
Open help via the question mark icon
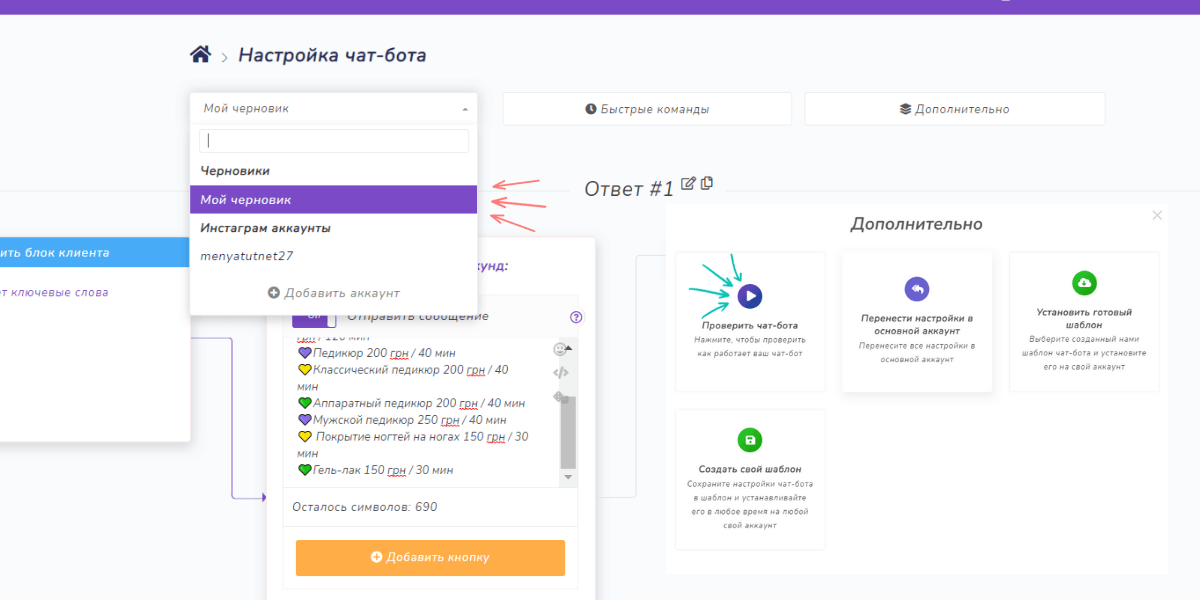click(577, 316)
